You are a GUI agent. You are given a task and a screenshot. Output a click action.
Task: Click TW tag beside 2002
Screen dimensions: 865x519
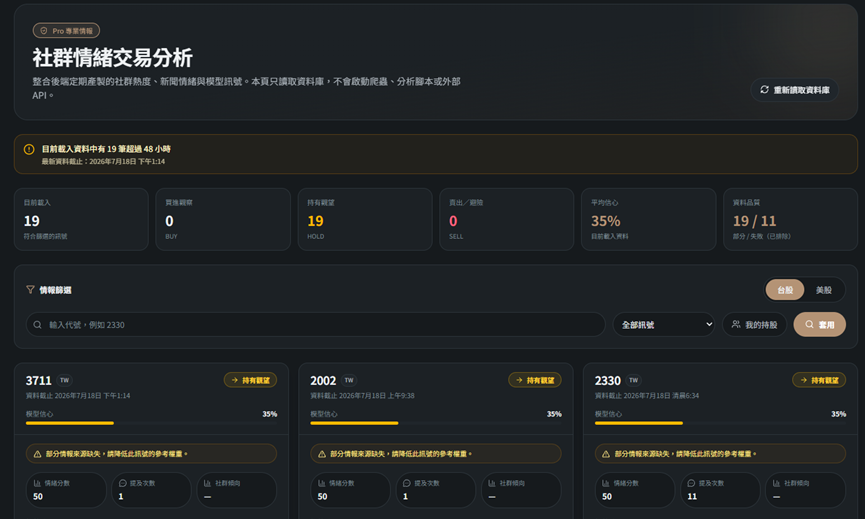coord(349,380)
